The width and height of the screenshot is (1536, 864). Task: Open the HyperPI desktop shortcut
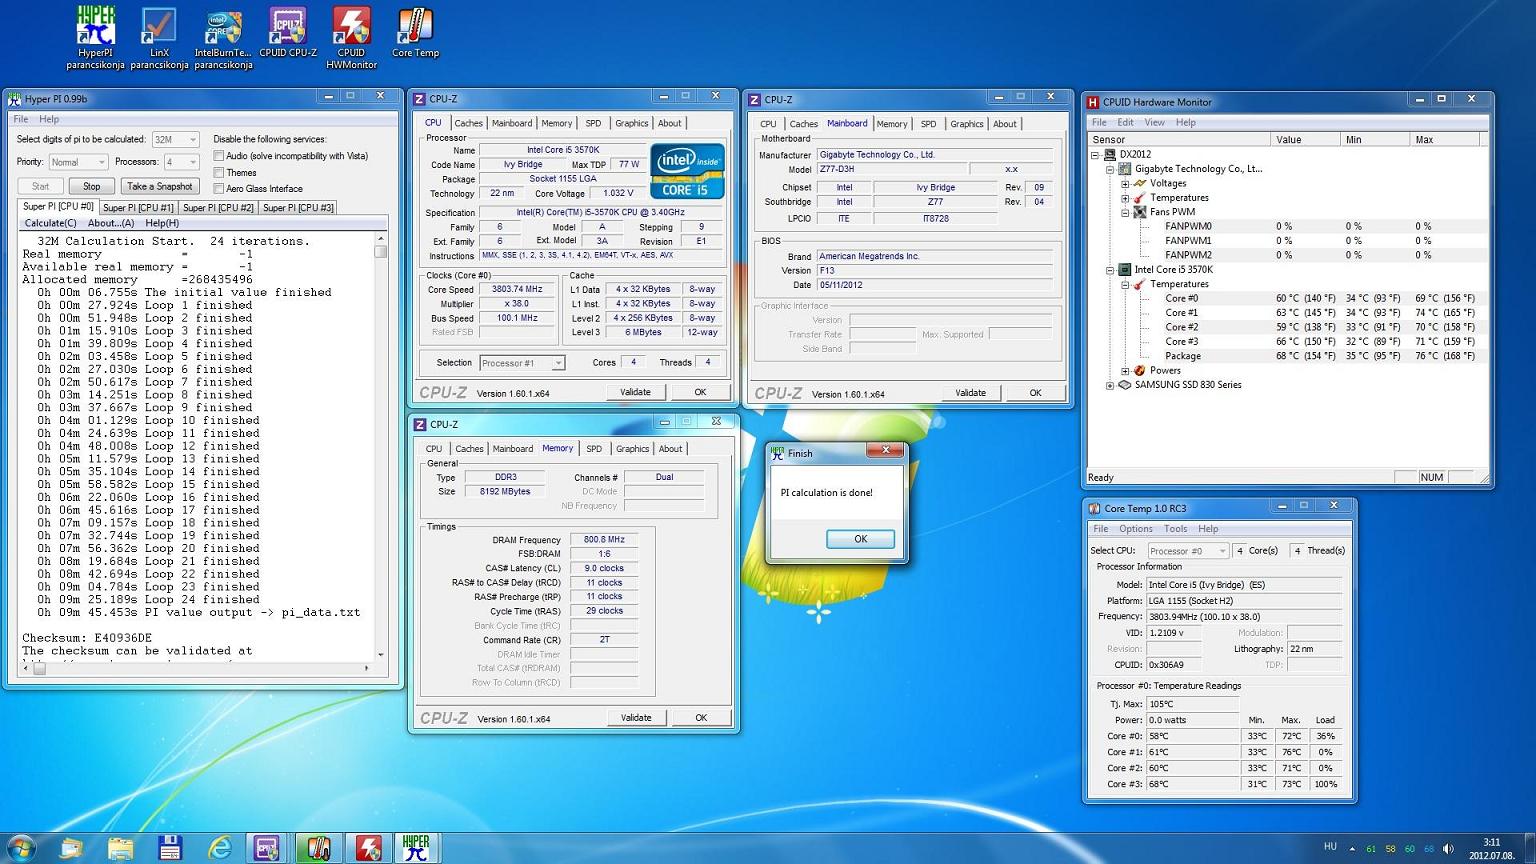pos(95,38)
